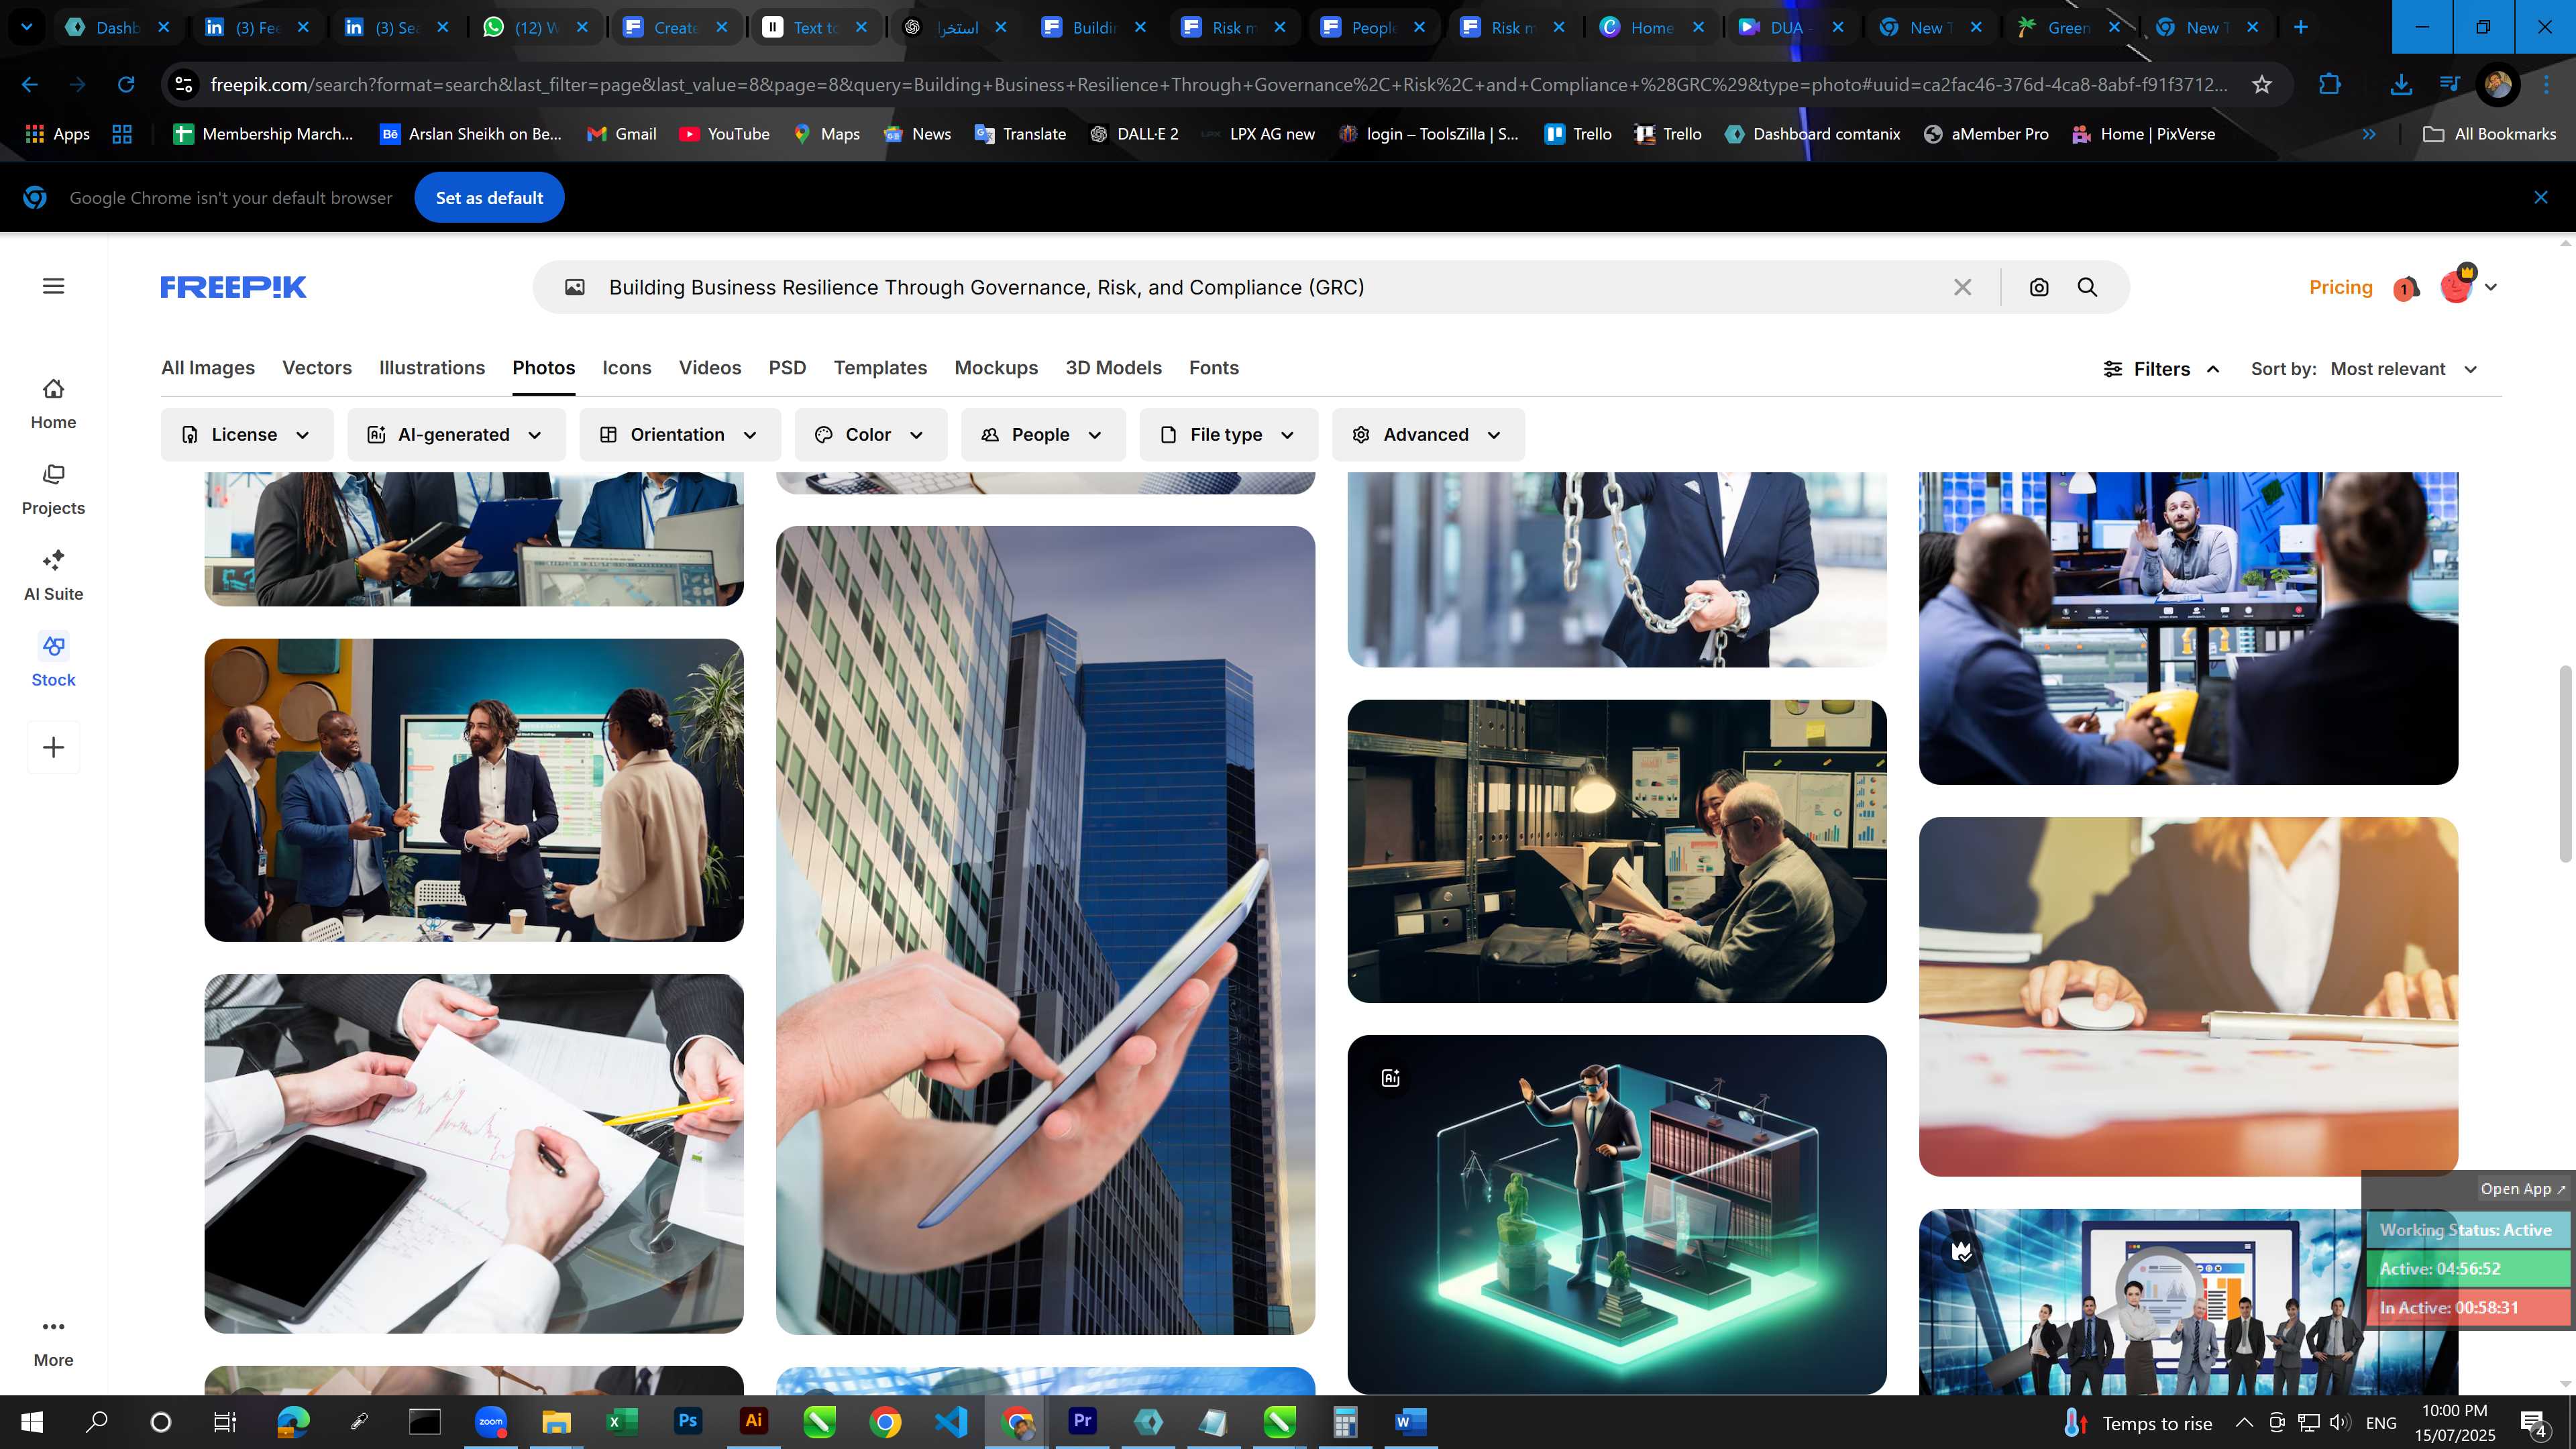Dismiss the default browser notification bar
The width and height of the screenshot is (2576, 1449).
[x=2540, y=198]
